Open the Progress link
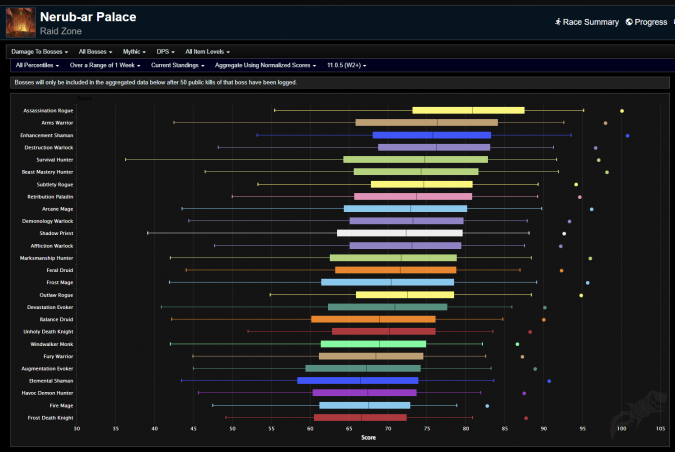This screenshot has width=675, height=452. (647, 22)
